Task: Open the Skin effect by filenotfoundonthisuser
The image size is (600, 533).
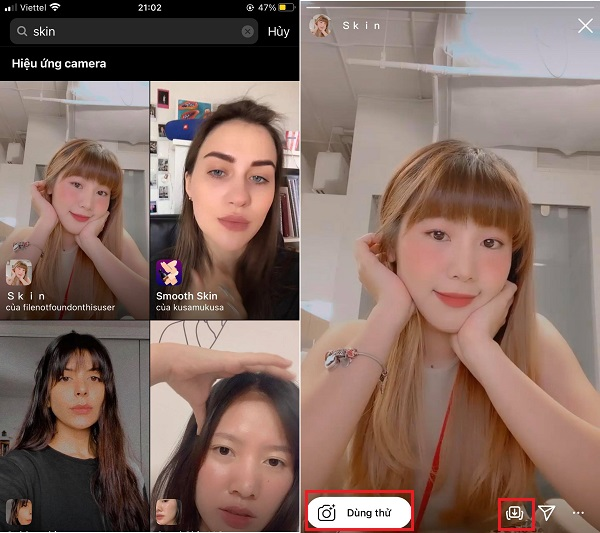Action: pos(74,200)
